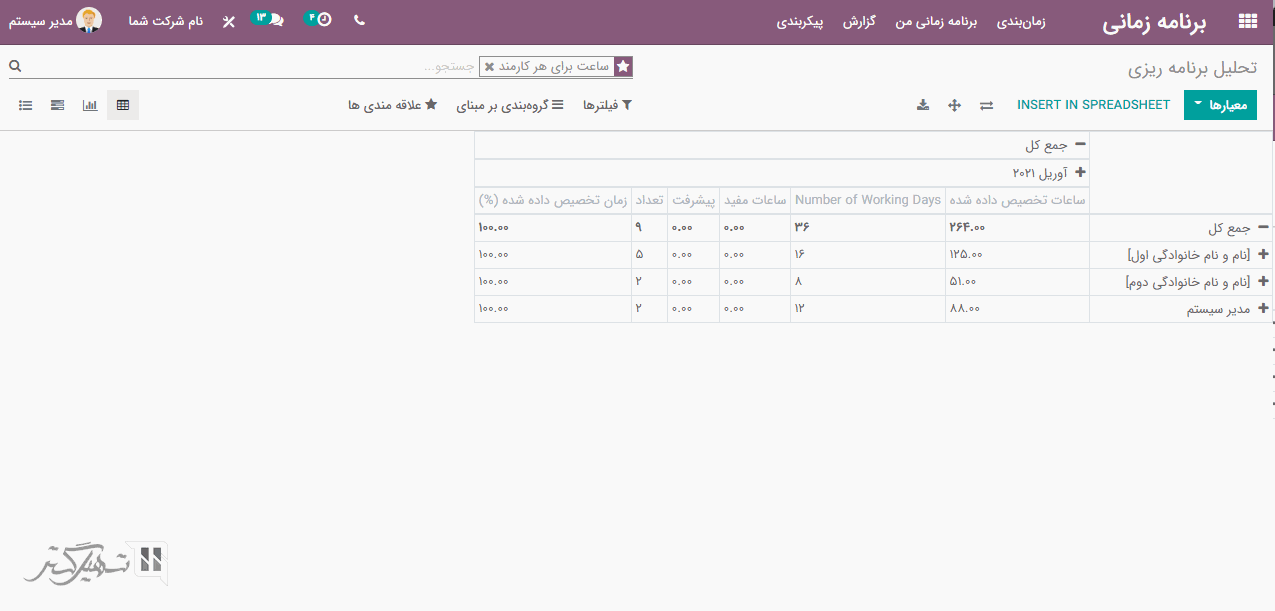Click the expand all arrows icon
Image resolution: width=1275 pixels, height=611 pixels.
click(x=954, y=105)
